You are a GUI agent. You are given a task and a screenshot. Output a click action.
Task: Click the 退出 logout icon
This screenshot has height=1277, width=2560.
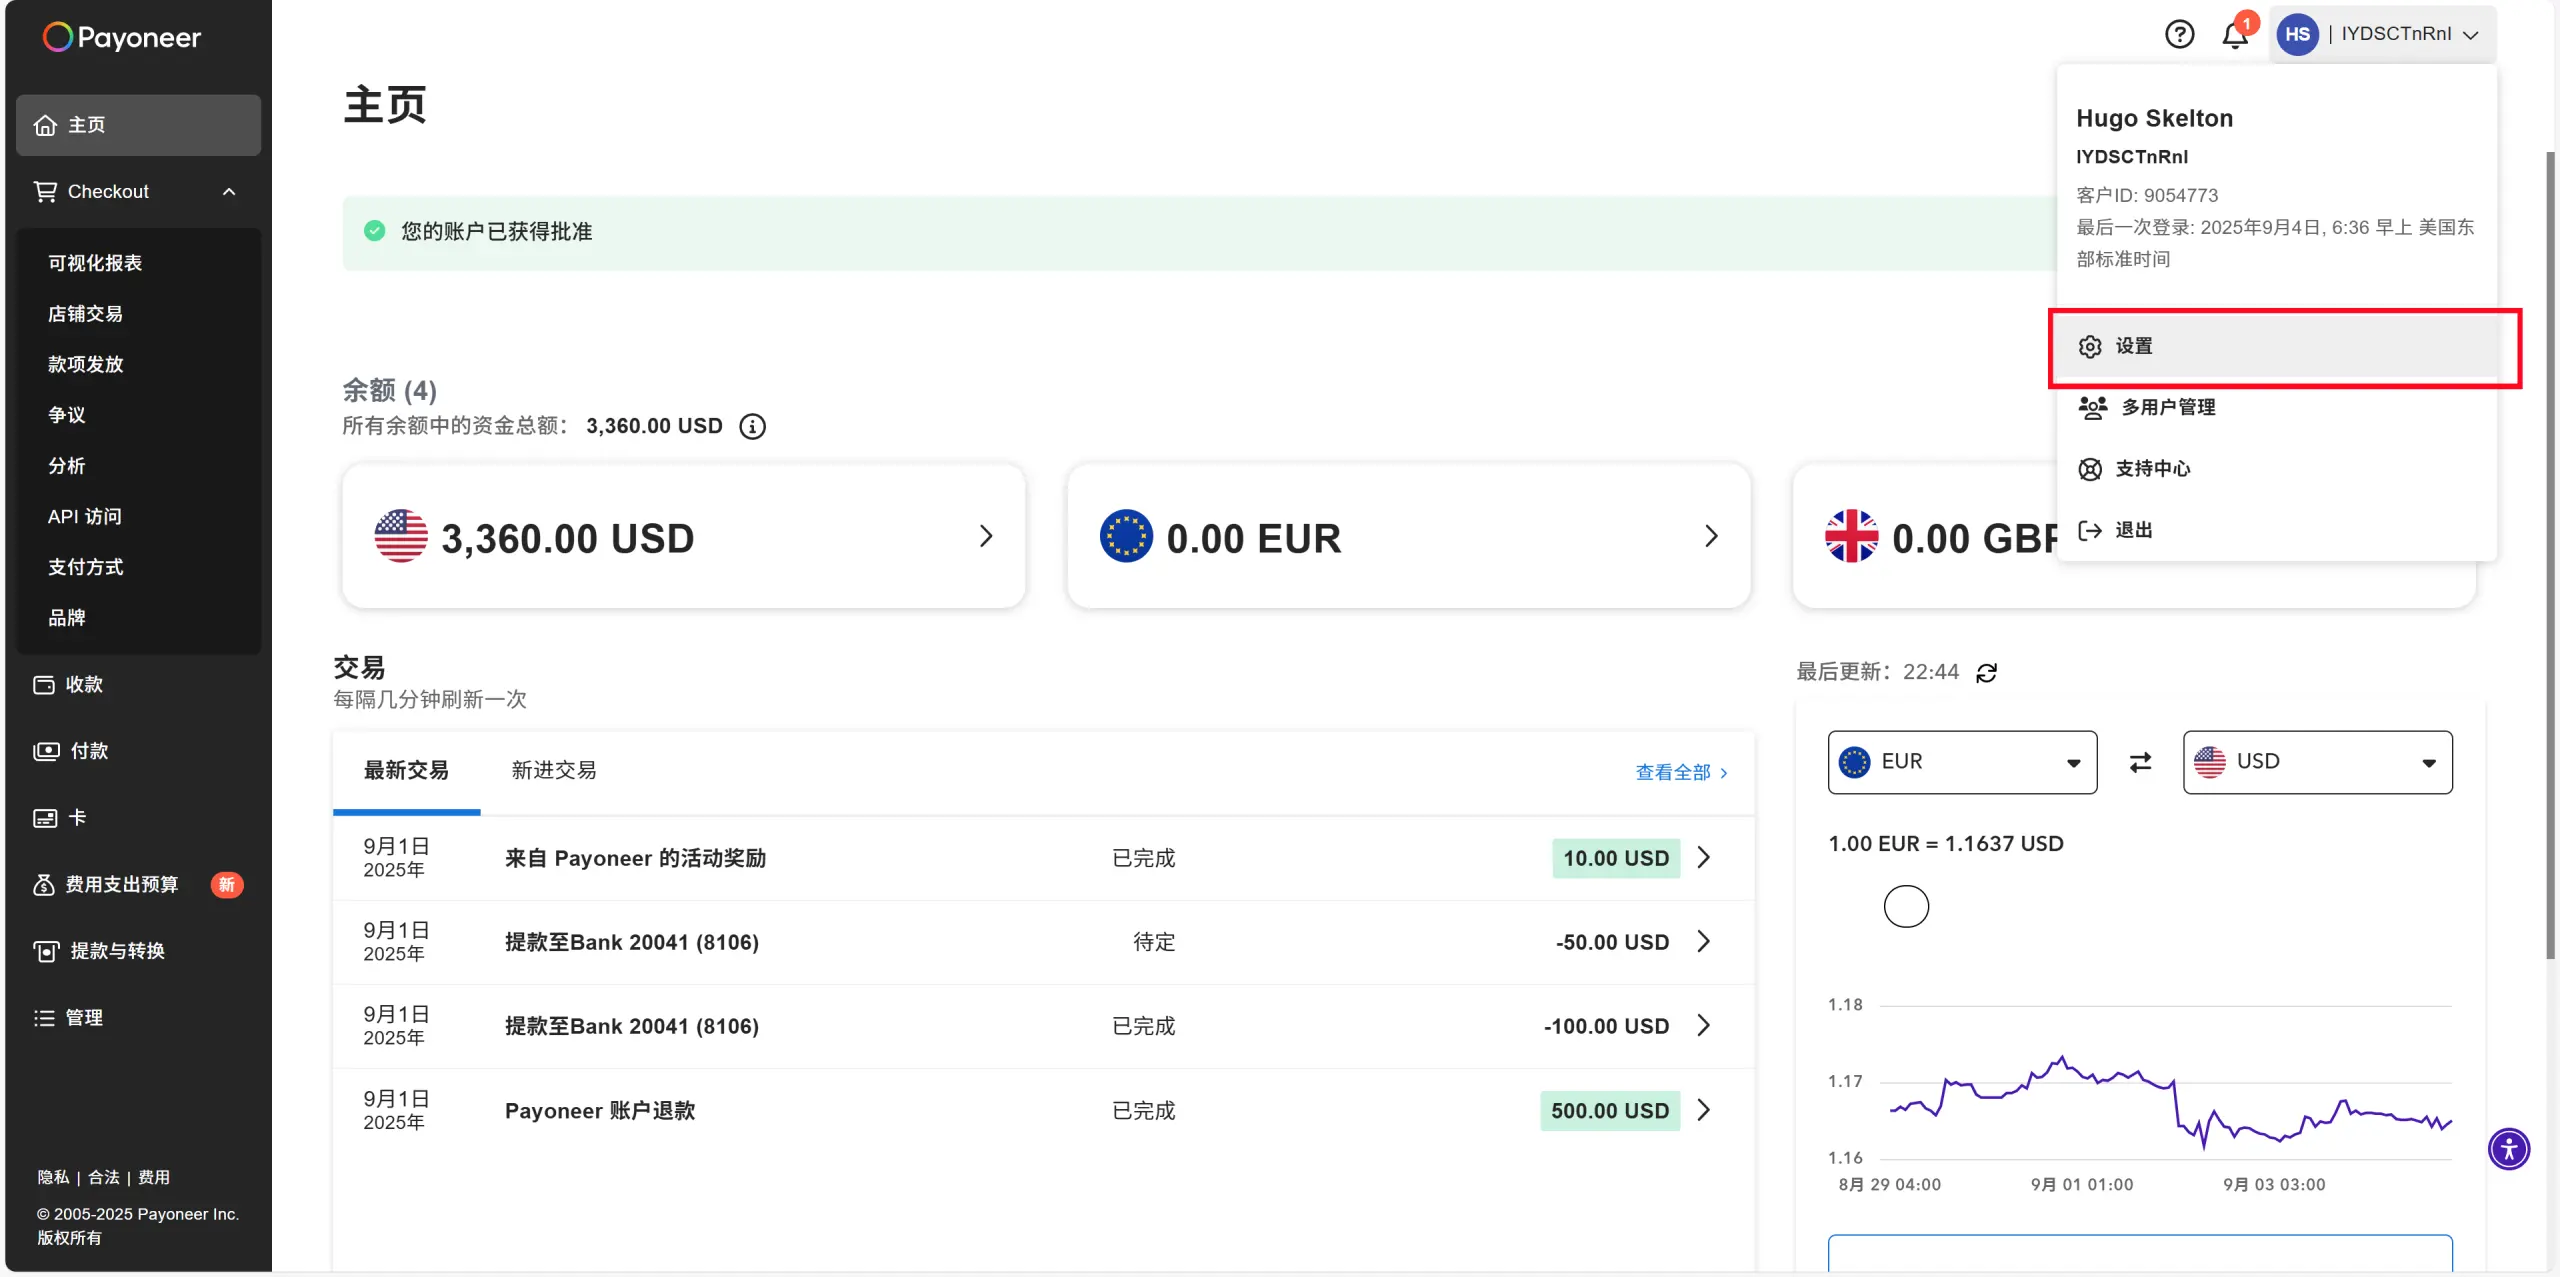[x=2090, y=530]
